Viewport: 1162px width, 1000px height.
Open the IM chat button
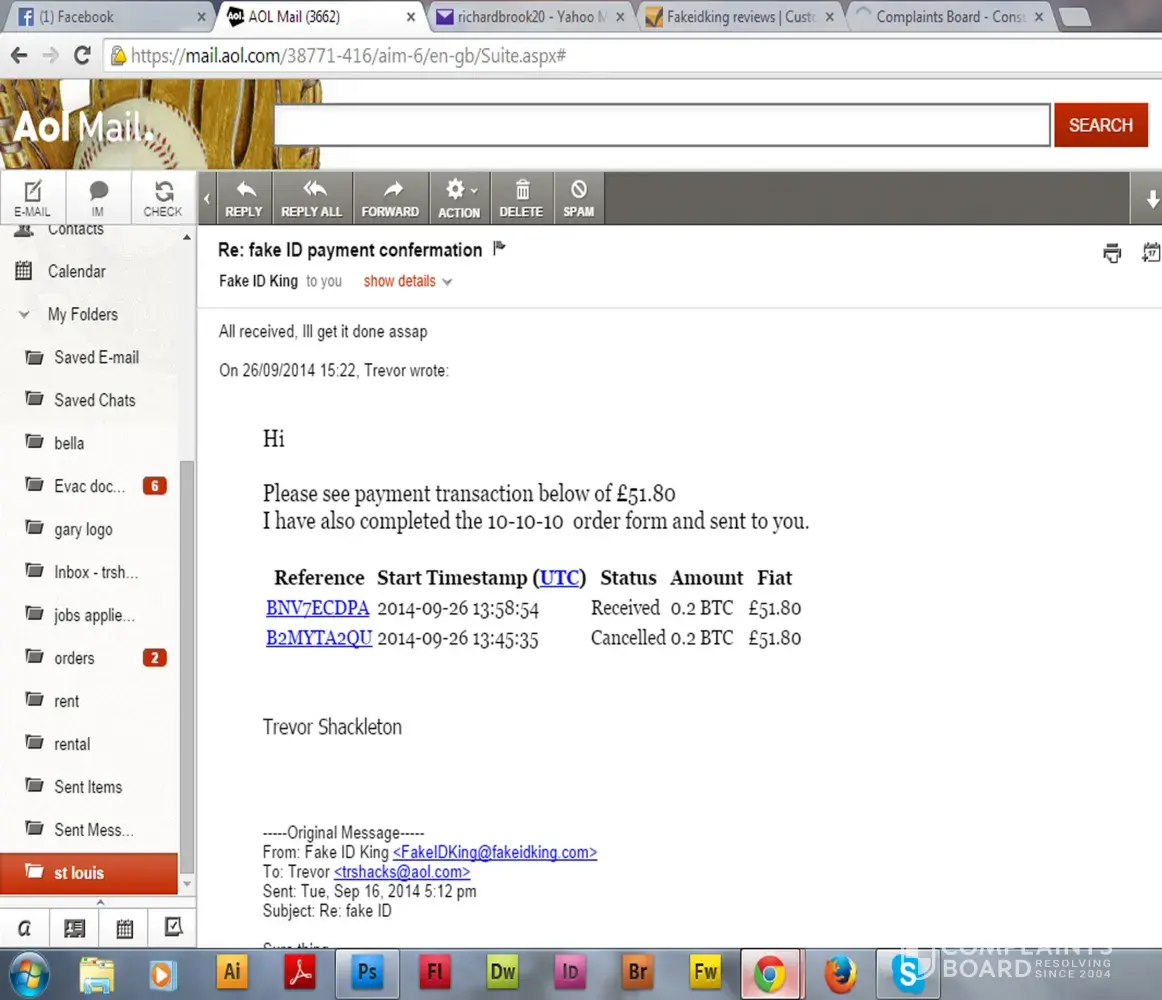click(x=98, y=198)
